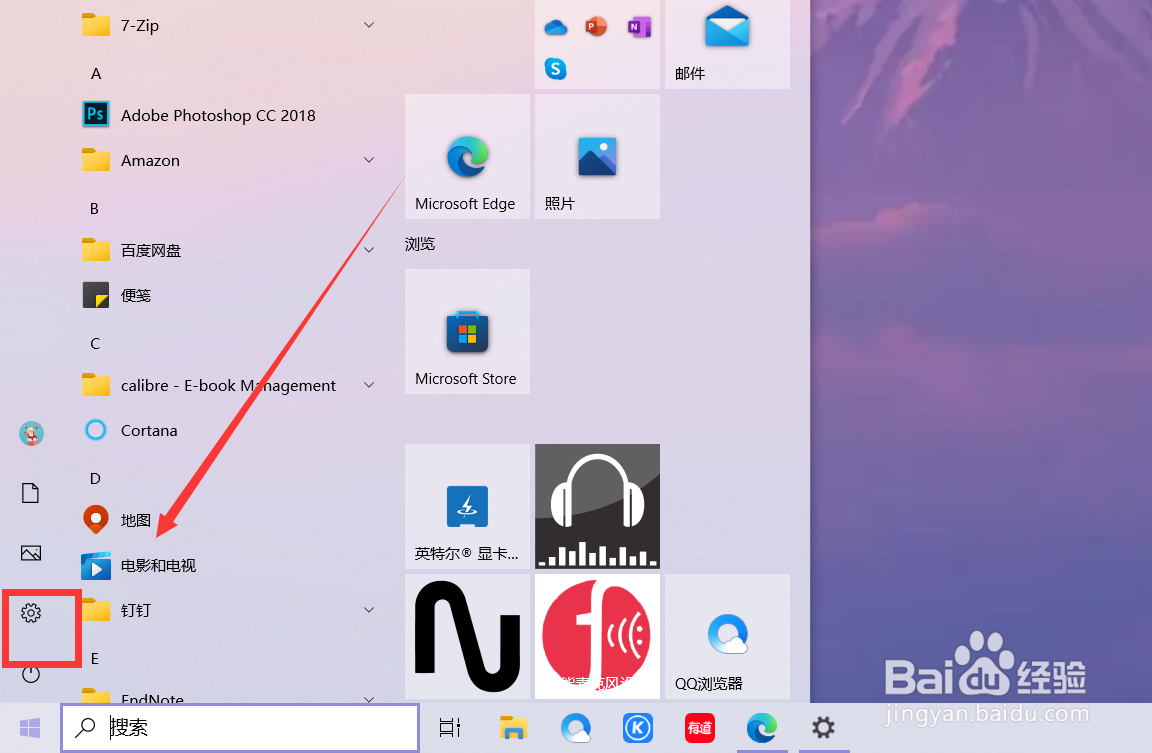Open File Explorer from the taskbar
1152x753 pixels.
[x=514, y=728]
